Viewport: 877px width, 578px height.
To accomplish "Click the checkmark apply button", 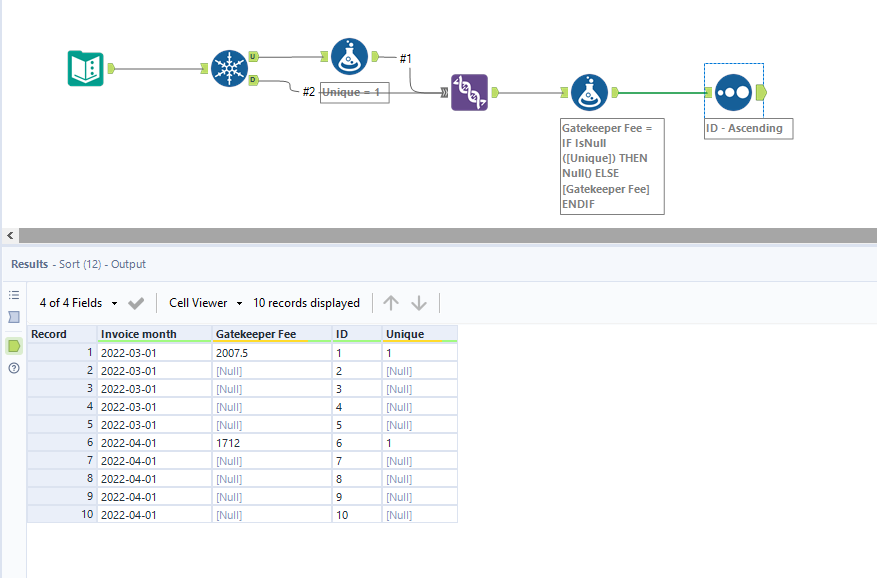I will click(x=137, y=303).
